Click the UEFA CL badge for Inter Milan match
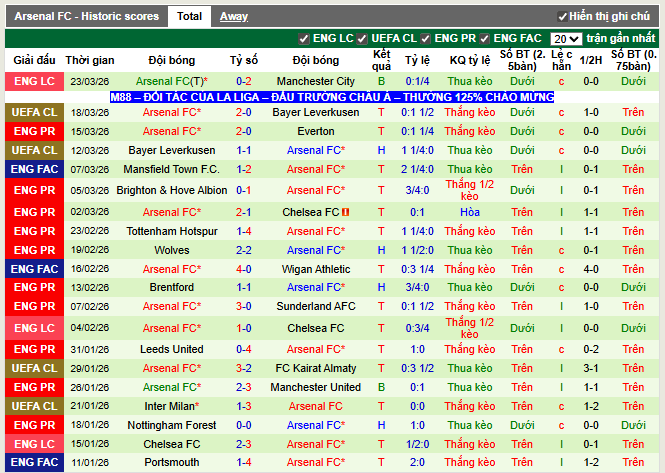This screenshot has width=665, height=473. tap(34, 406)
